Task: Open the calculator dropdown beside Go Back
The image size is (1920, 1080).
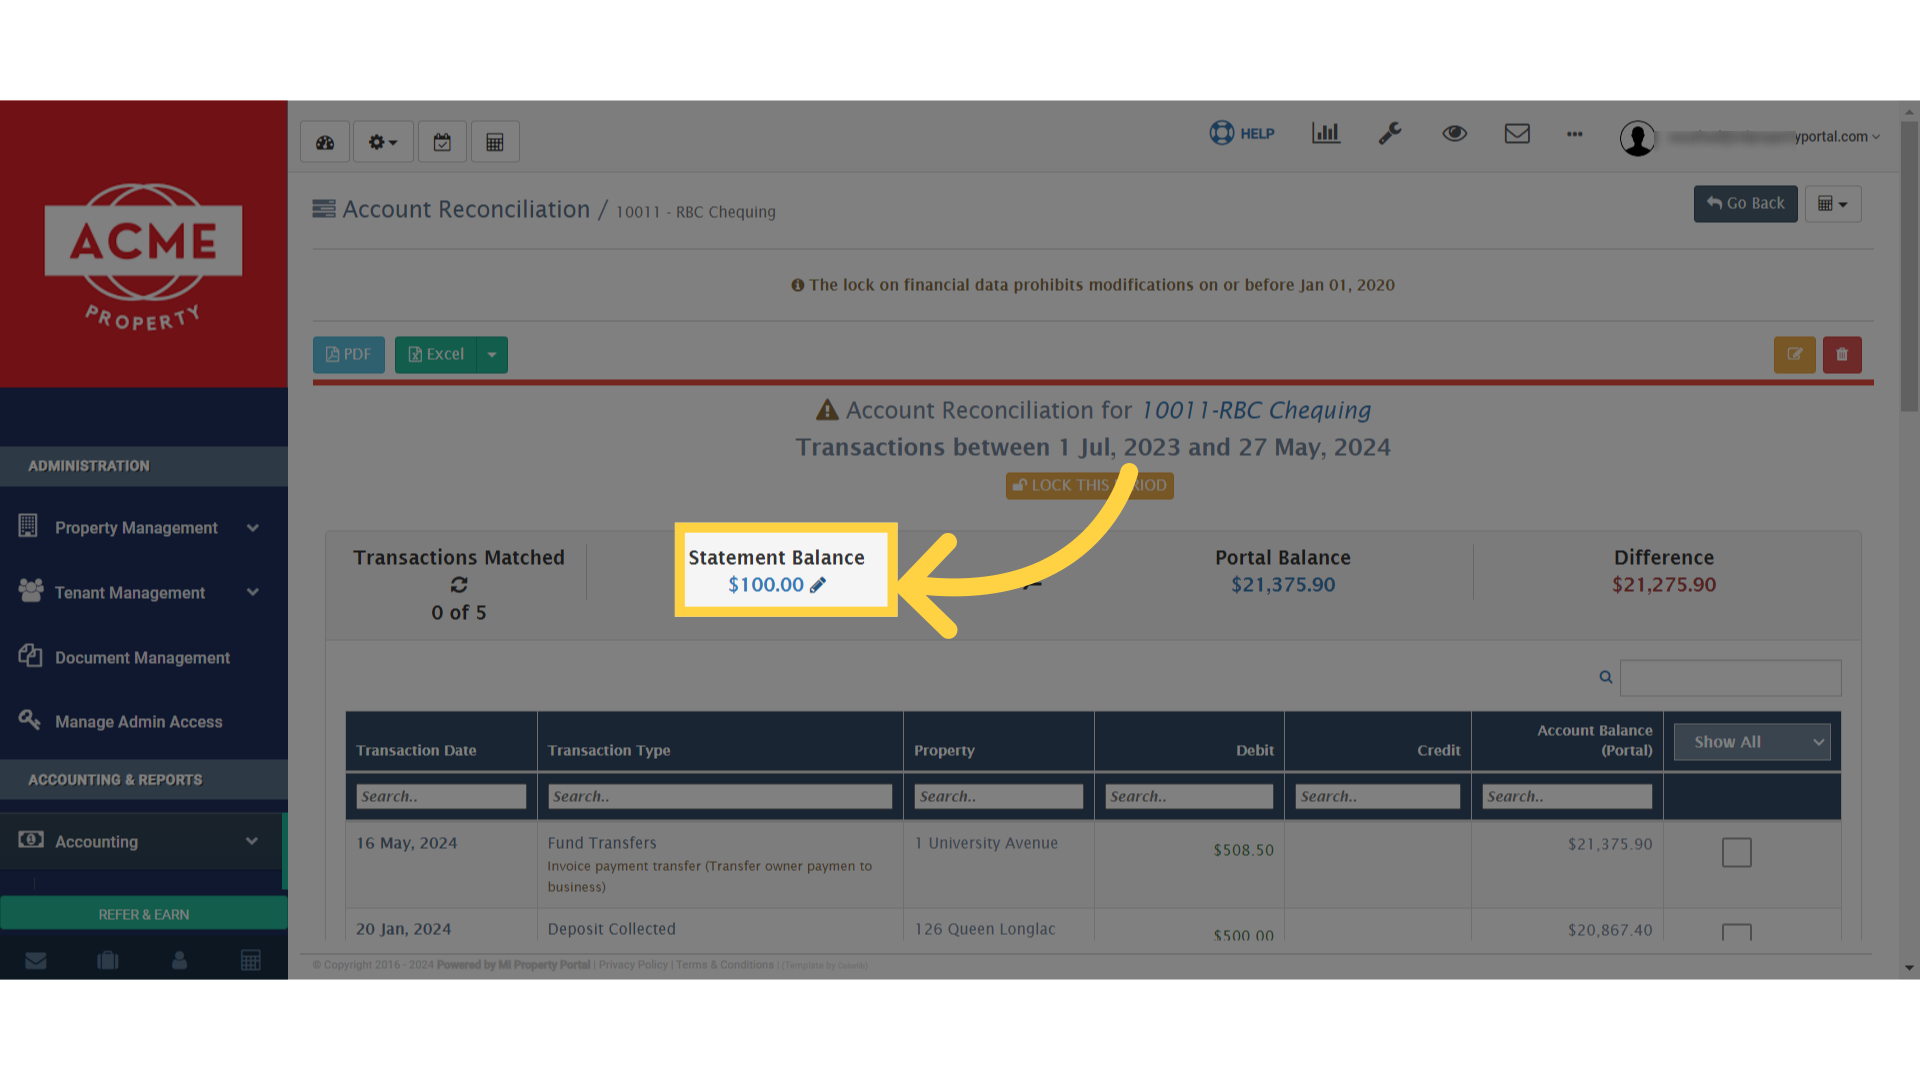Action: coord(1833,204)
